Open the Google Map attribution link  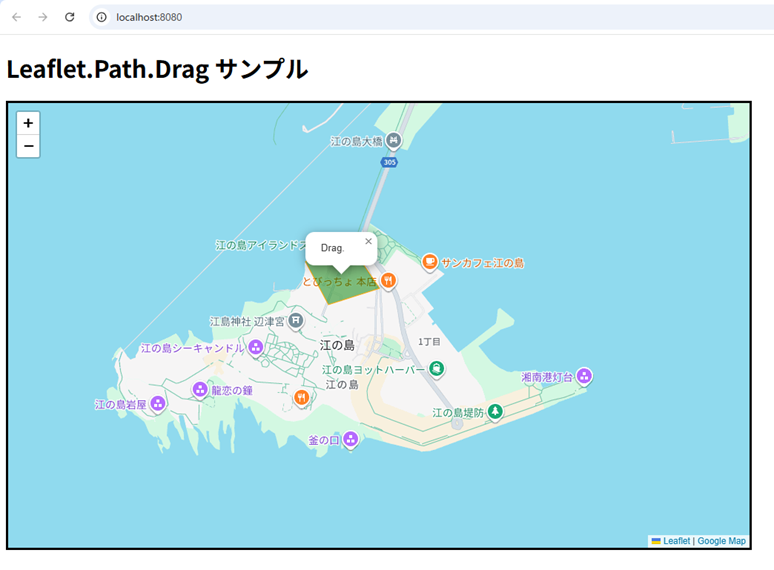721,541
